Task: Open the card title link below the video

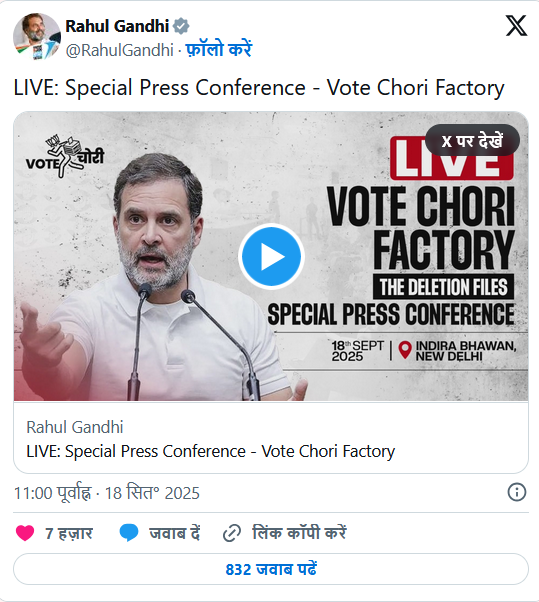Action: [x=210, y=451]
